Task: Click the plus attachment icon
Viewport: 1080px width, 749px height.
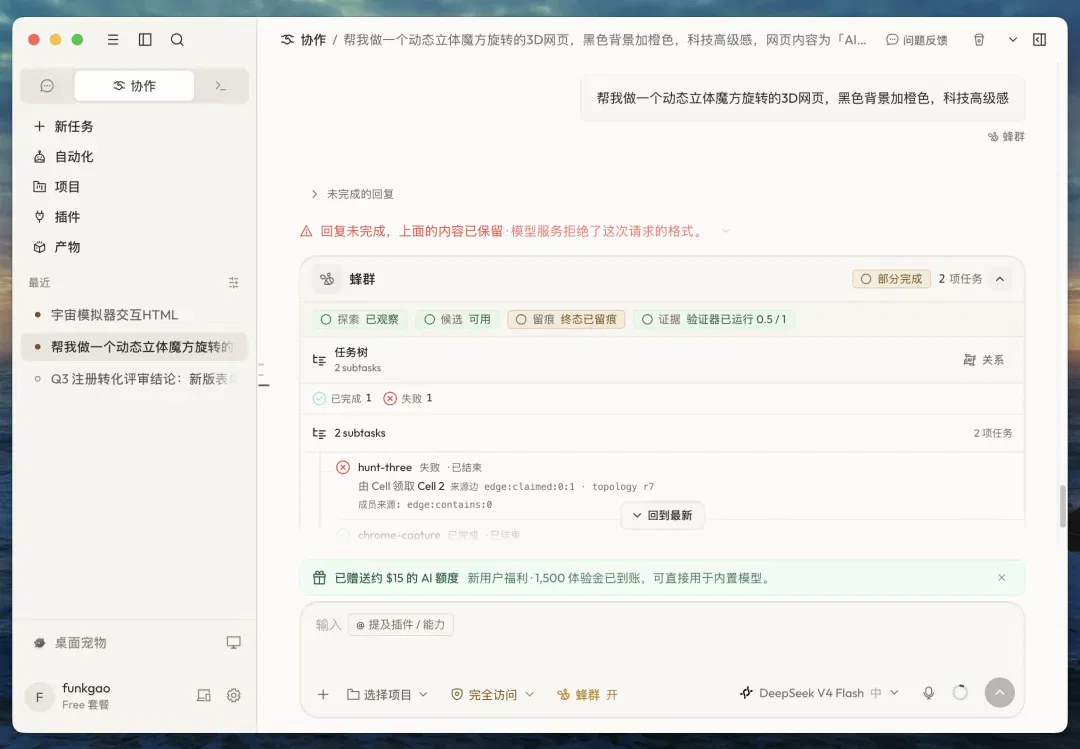Action: coord(323,695)
